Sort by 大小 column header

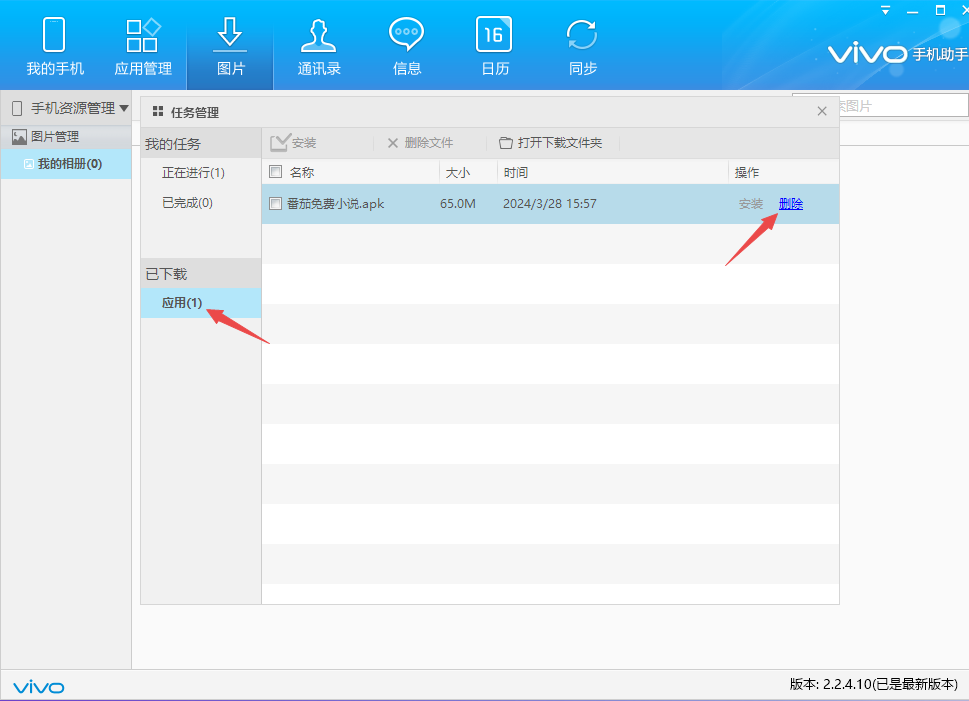457,172
